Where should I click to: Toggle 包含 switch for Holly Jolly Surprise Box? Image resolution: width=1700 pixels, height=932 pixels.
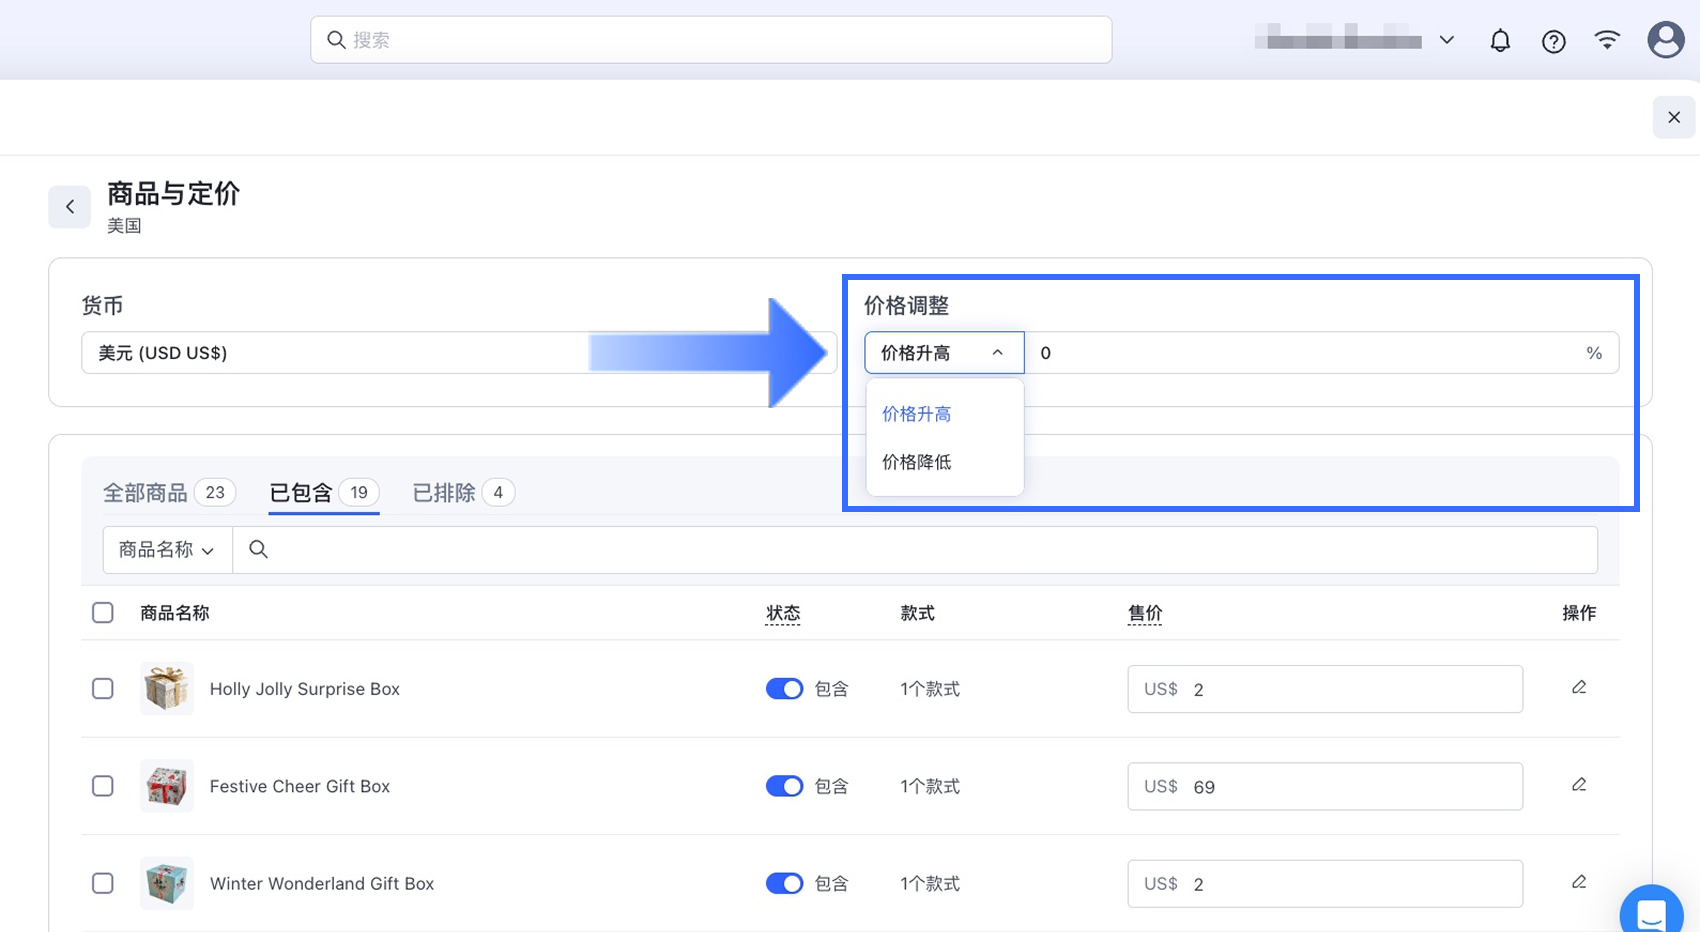pos(784,689)
